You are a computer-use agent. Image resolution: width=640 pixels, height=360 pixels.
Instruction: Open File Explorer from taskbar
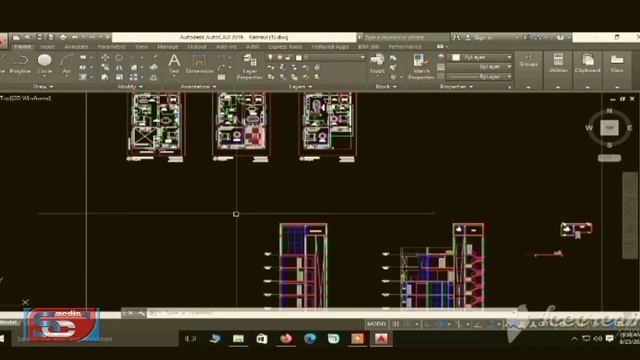tap(238, 338)
